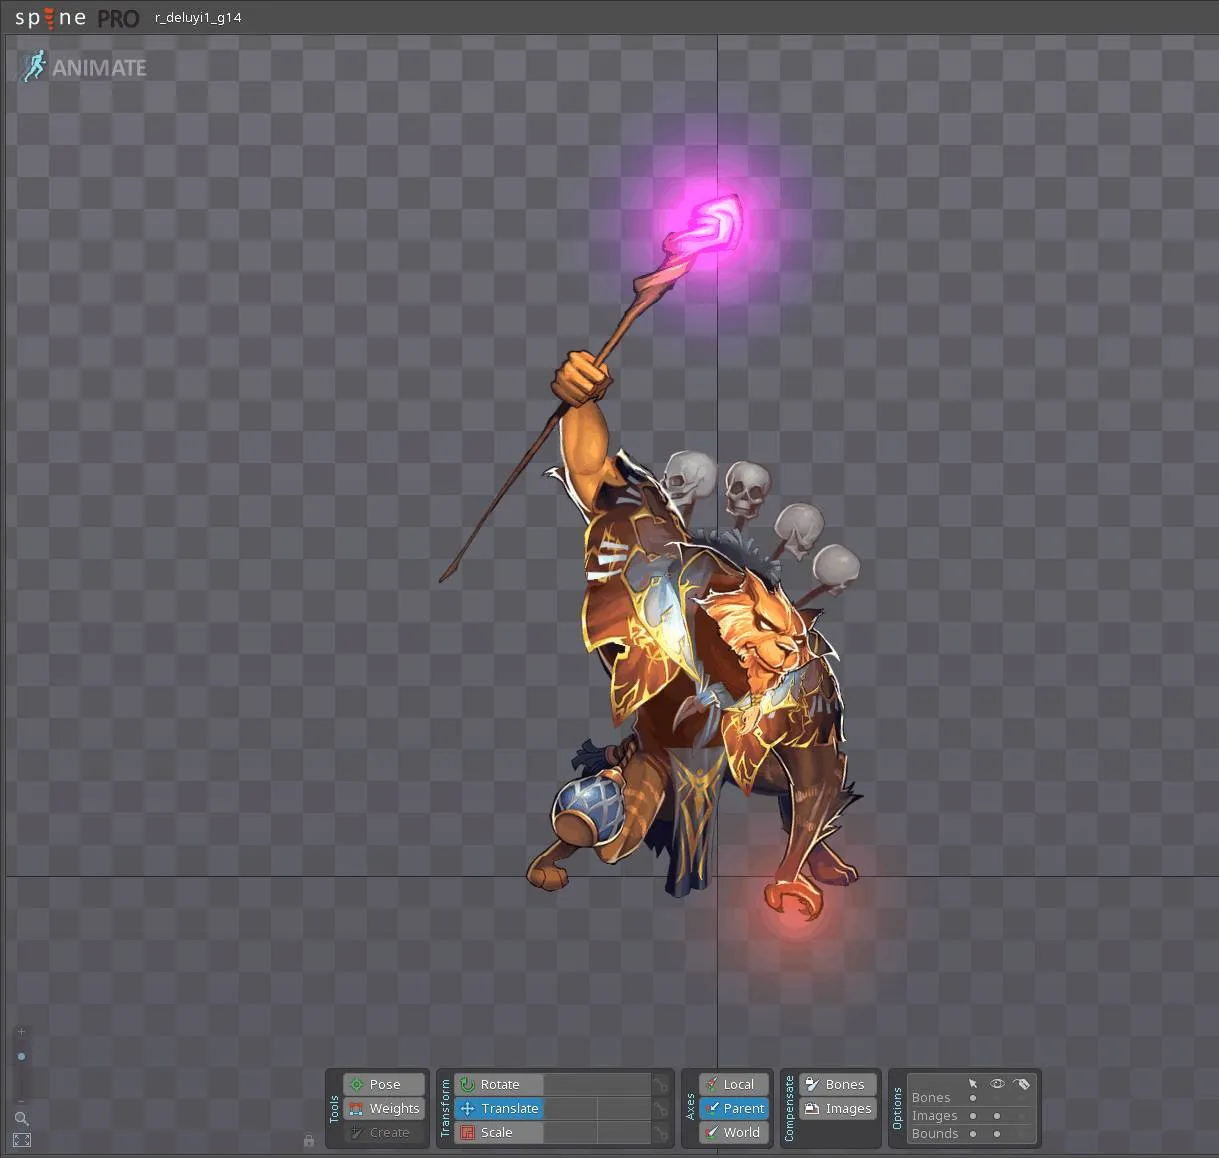Click the Rotate value field
Screen dimensions: 1219x1158
[597, 1084]
